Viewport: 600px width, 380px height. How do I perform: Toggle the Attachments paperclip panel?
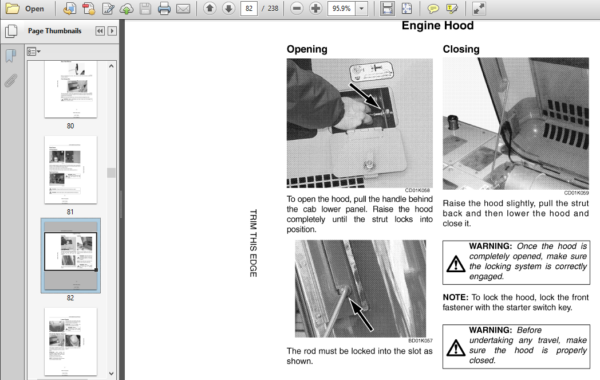tap(11, 81)
